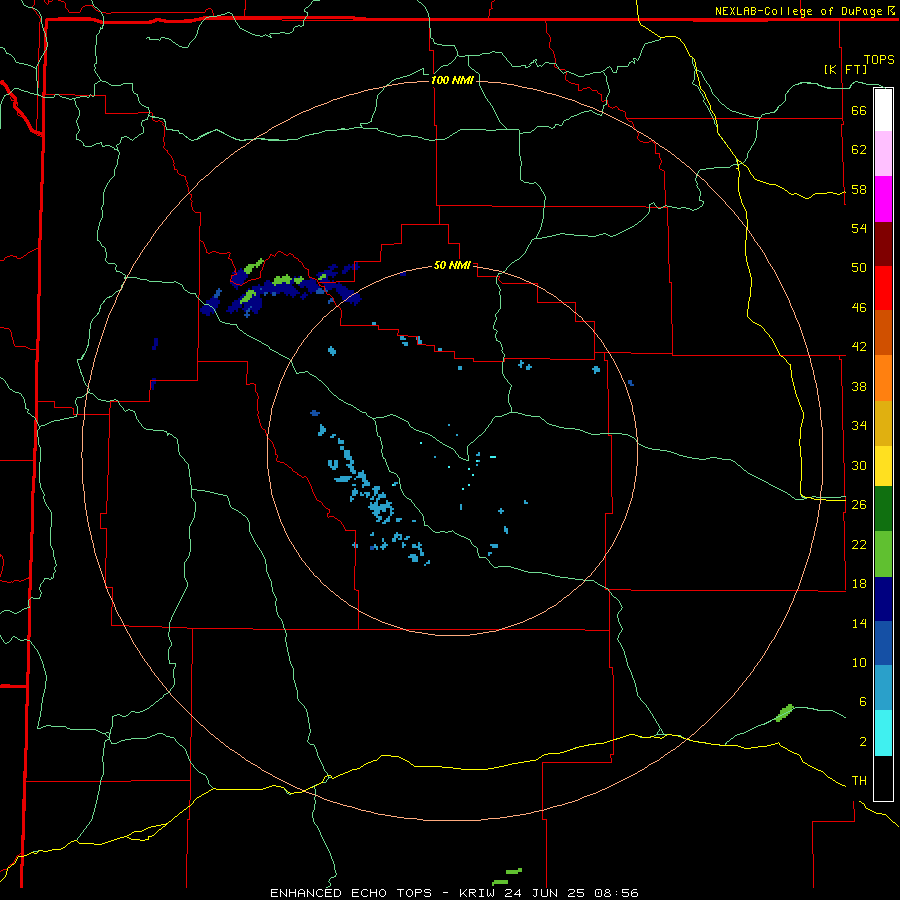Image resolution: width=900 pixels, height=900 pixels.
Task: Click the K FT units label
Action: click(845, 69)
